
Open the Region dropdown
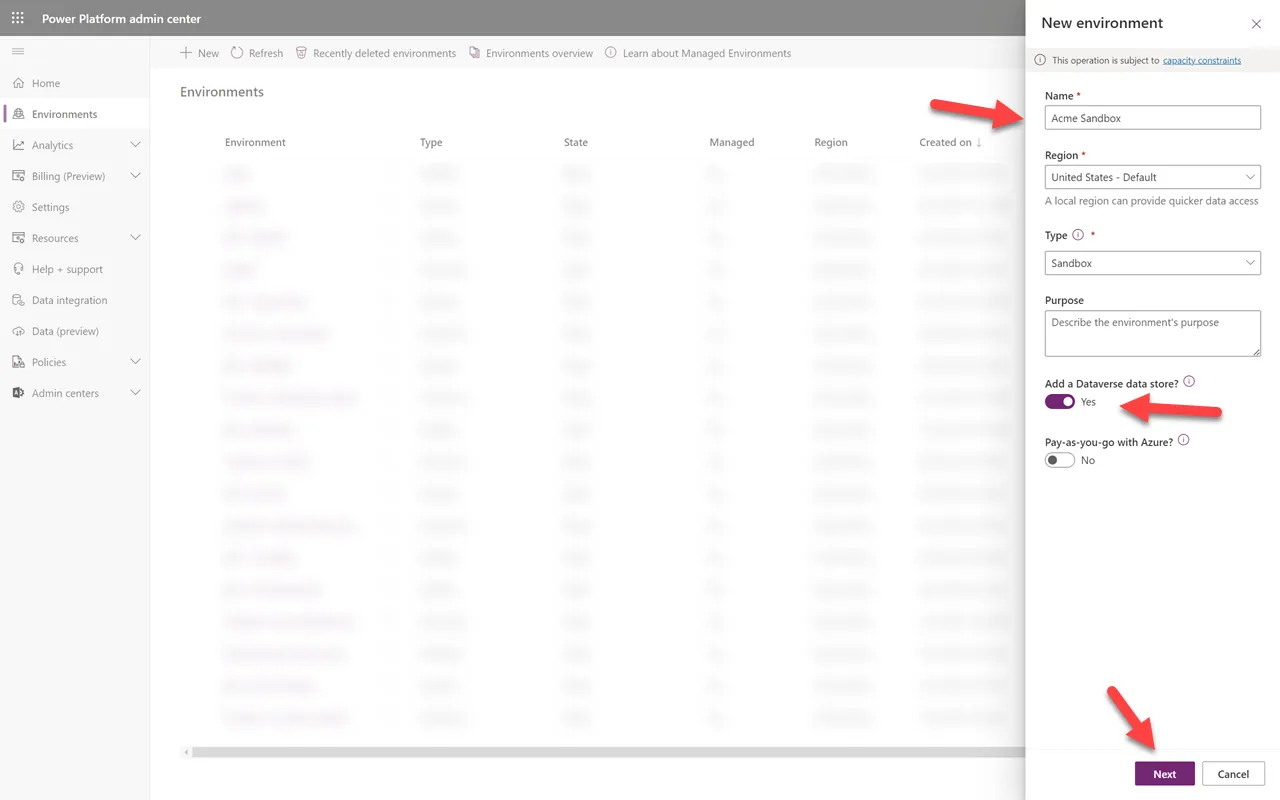[x=1152, y=177]
